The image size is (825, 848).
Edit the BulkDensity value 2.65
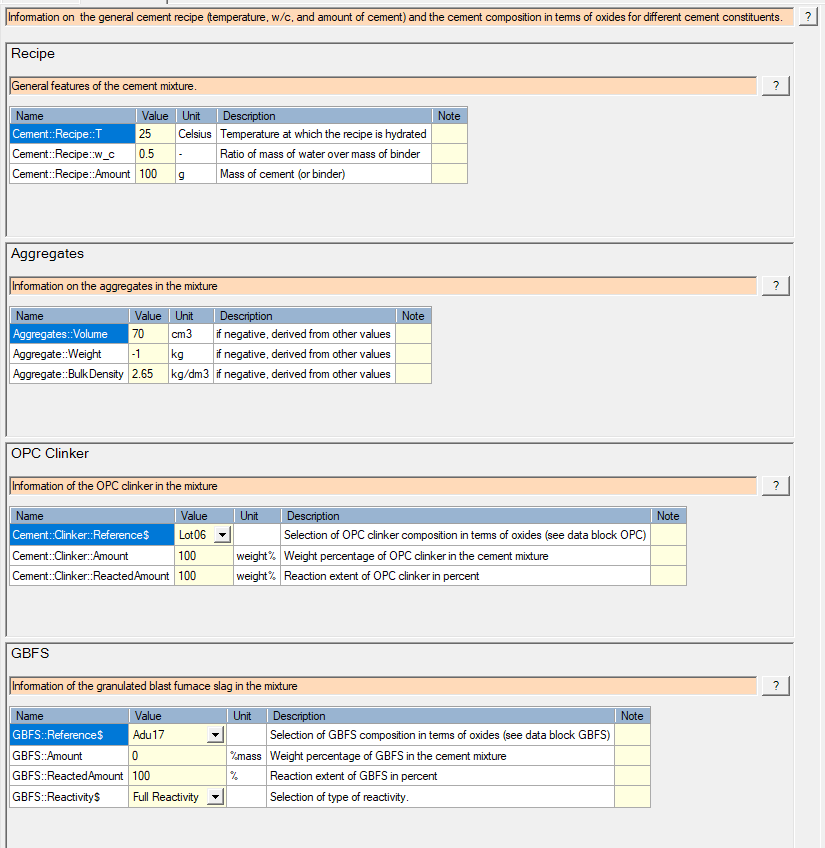coord(149,374)
